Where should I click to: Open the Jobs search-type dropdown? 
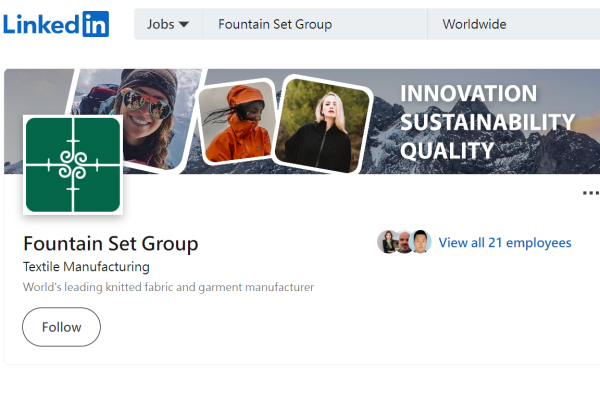(x=168, y=24)
